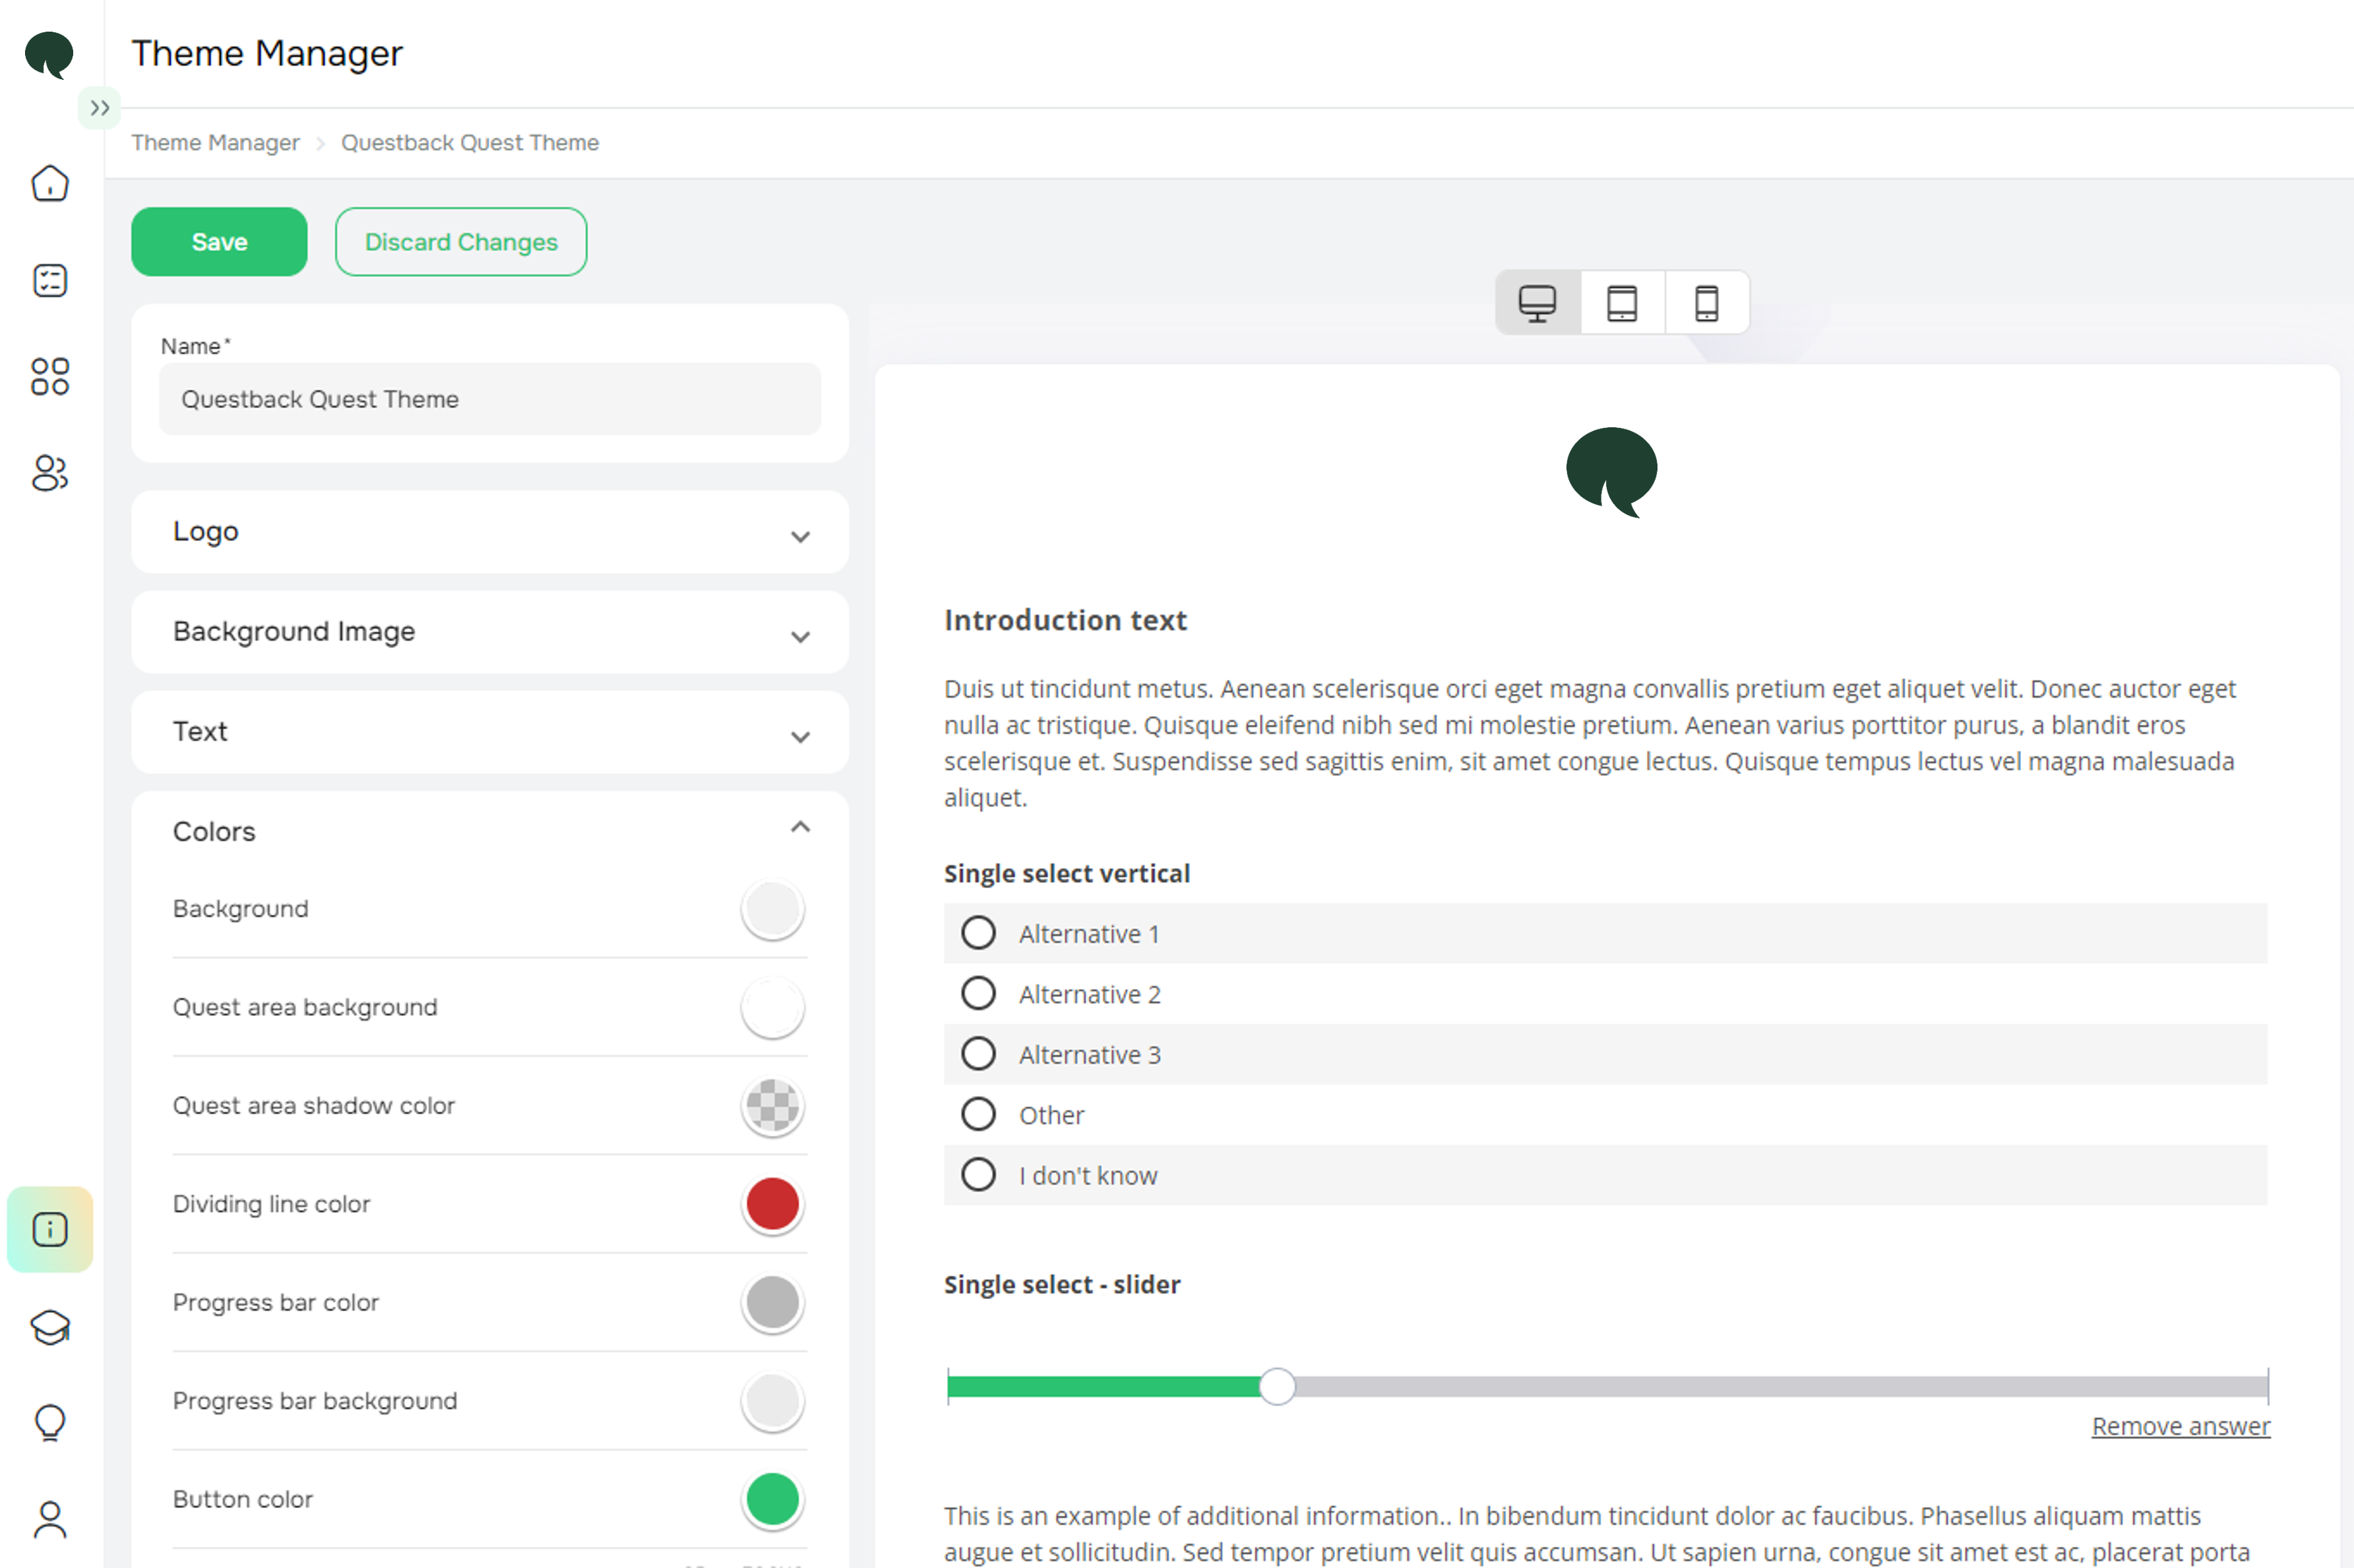Click the user profile icon at bottom

point(49,1519)
